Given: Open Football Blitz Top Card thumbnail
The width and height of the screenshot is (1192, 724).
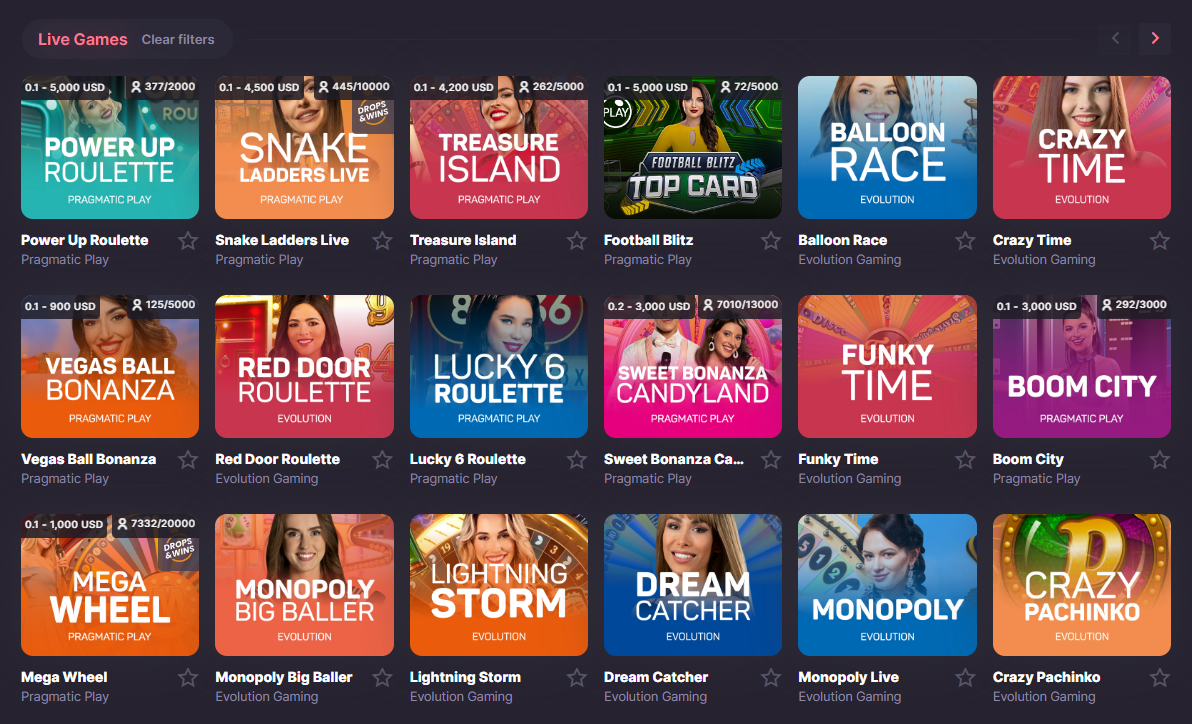Looking at the screenshot, I should tap(693, 148).
